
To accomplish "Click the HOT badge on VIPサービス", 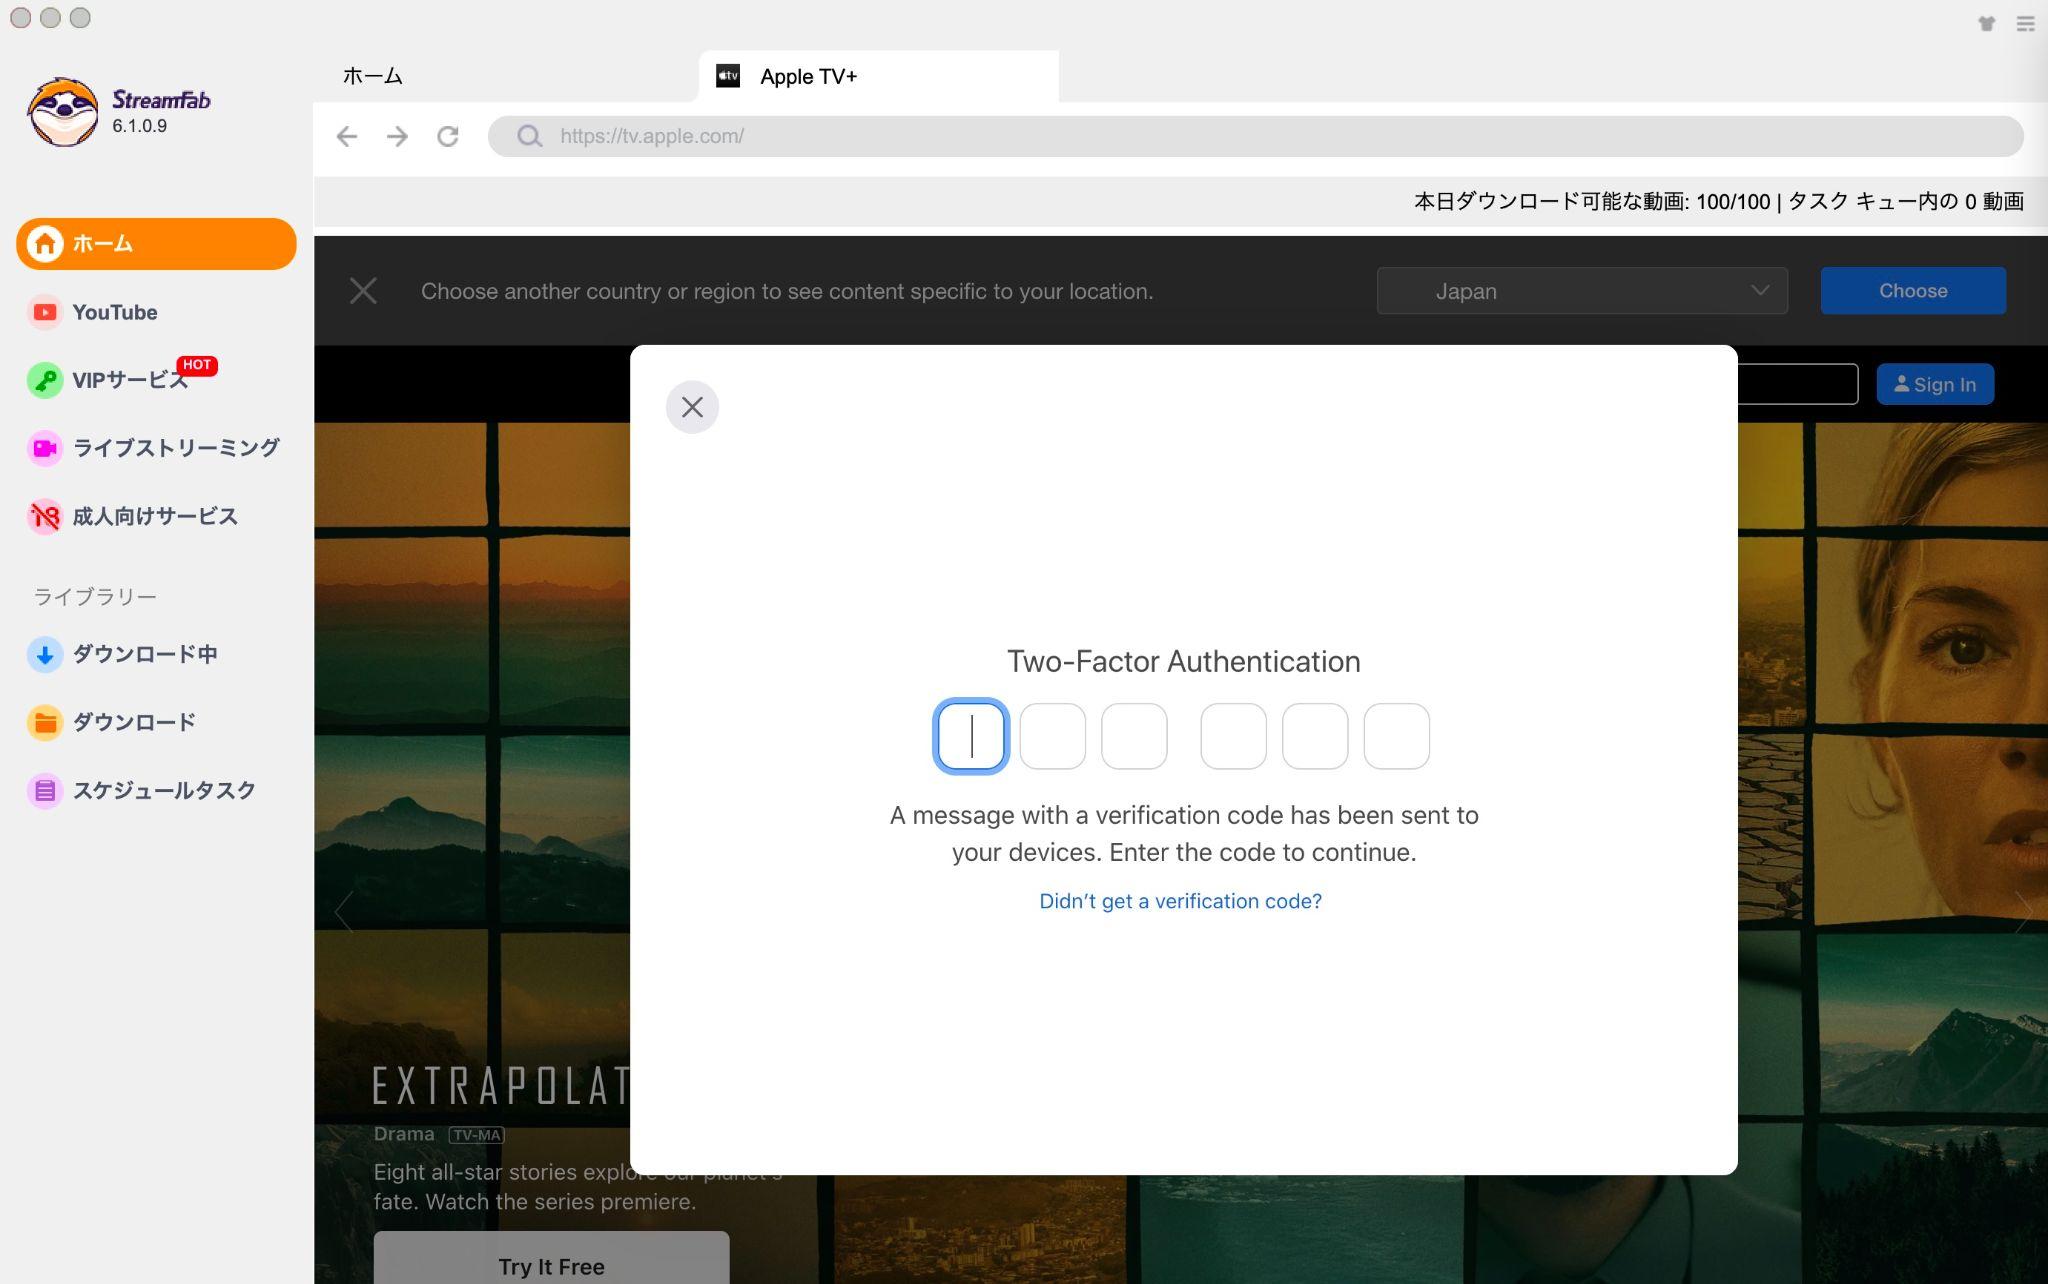I will tap(197, 365).
